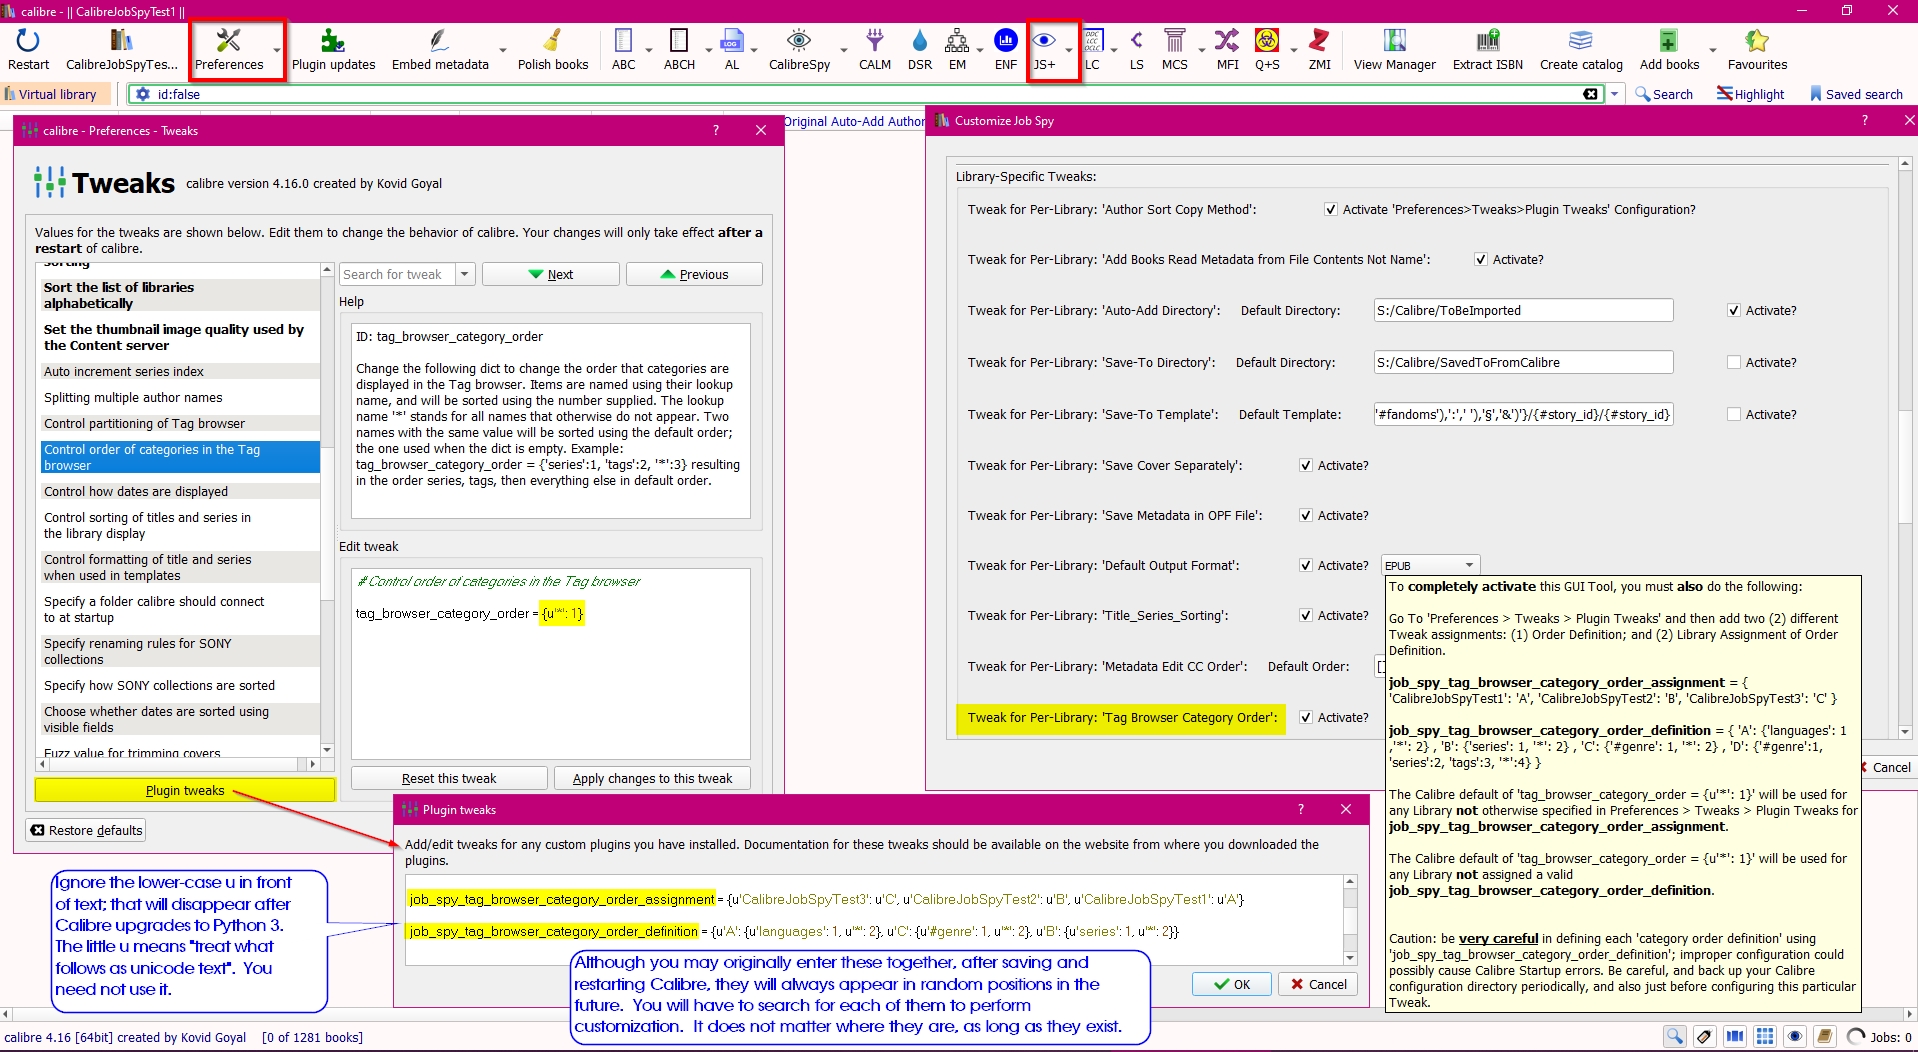
Task: Click the Reset this tweak button
Action: pos(449,779)
